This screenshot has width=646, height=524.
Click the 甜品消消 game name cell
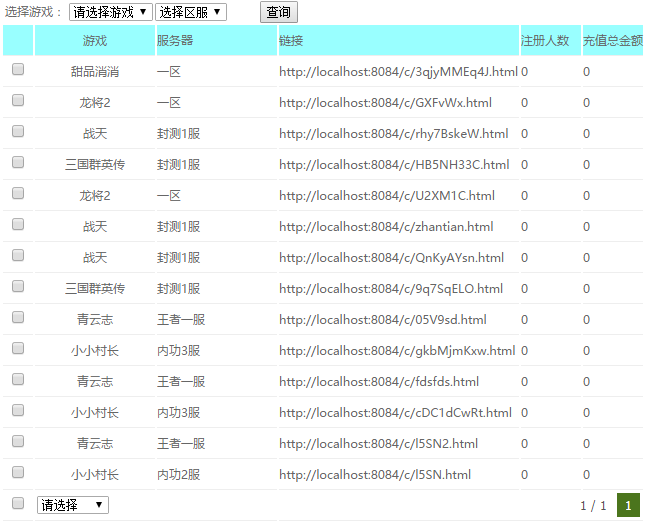95,72
